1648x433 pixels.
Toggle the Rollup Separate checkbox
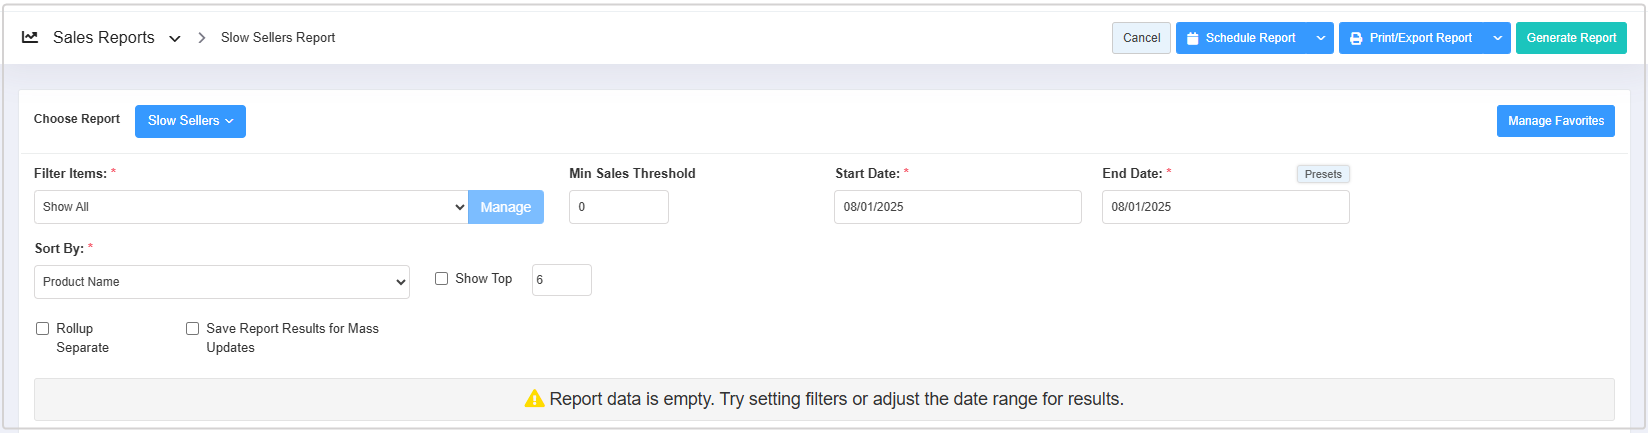tap(43, 329)
